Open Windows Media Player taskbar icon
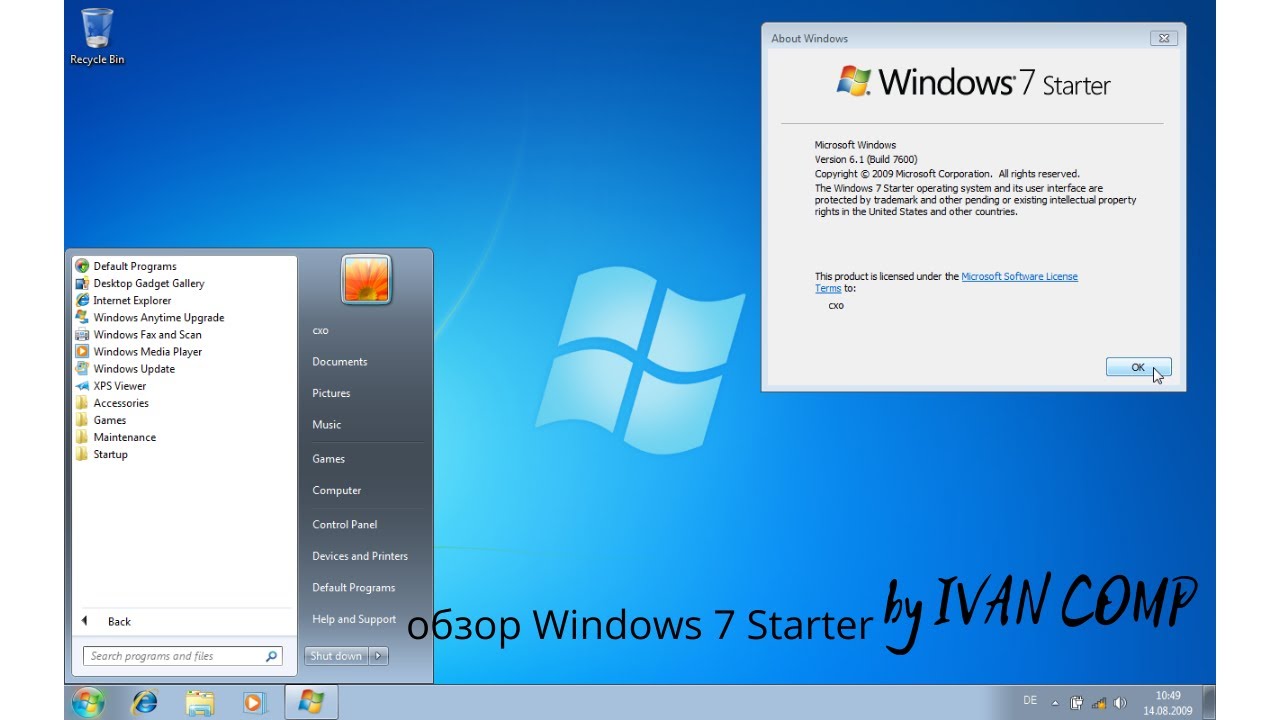 point(255,703)
